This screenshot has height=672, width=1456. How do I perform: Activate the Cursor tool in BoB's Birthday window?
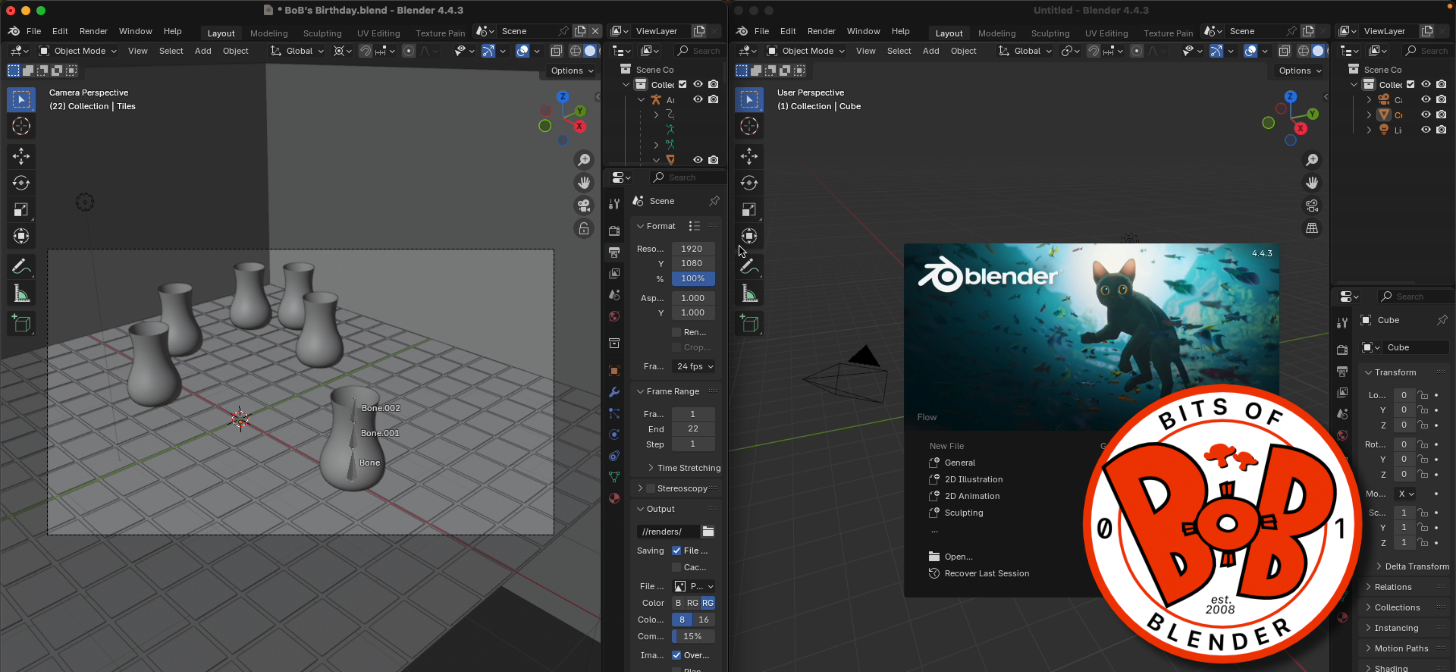coord(21,126)
